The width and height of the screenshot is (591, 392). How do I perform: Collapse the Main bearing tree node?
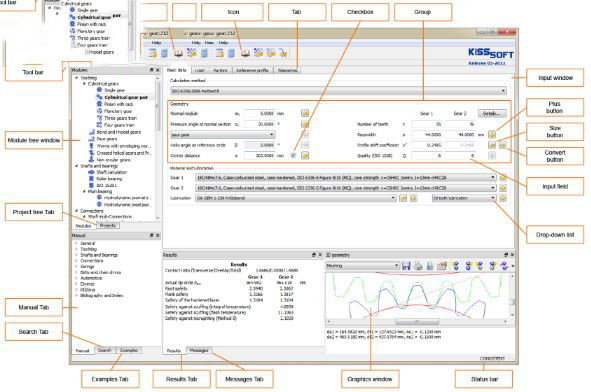click(84, 191)
